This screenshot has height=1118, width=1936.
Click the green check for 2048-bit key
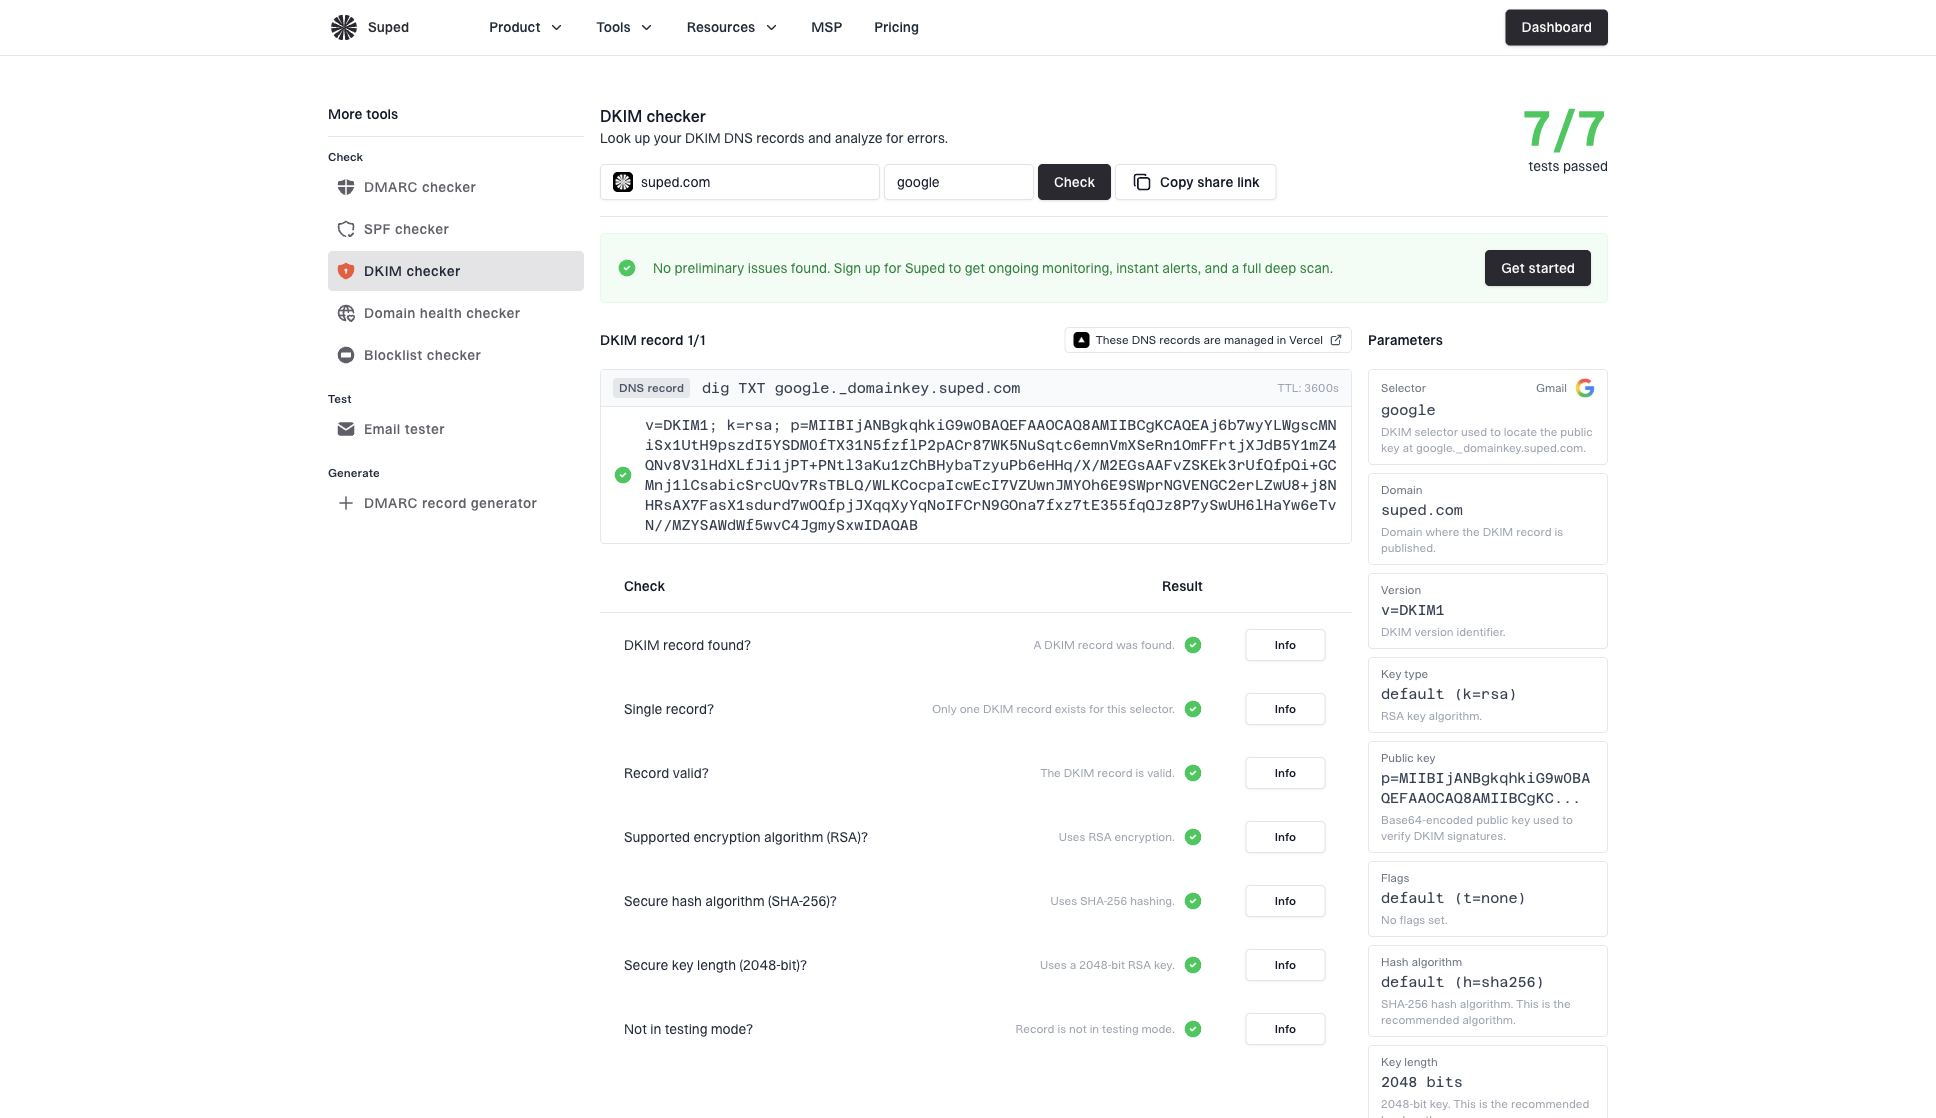(x=1193, y=965)
